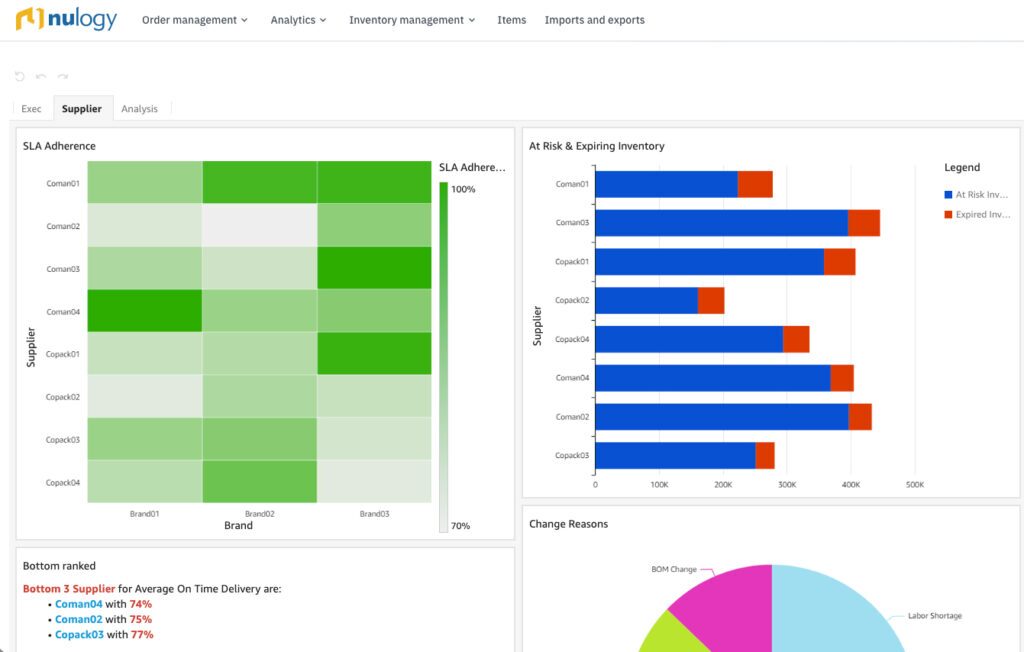The width and height of the screenshot is (1024, 652).
Task: Click the At Risk & Expiring Inventory title
Action: (596, 146)
